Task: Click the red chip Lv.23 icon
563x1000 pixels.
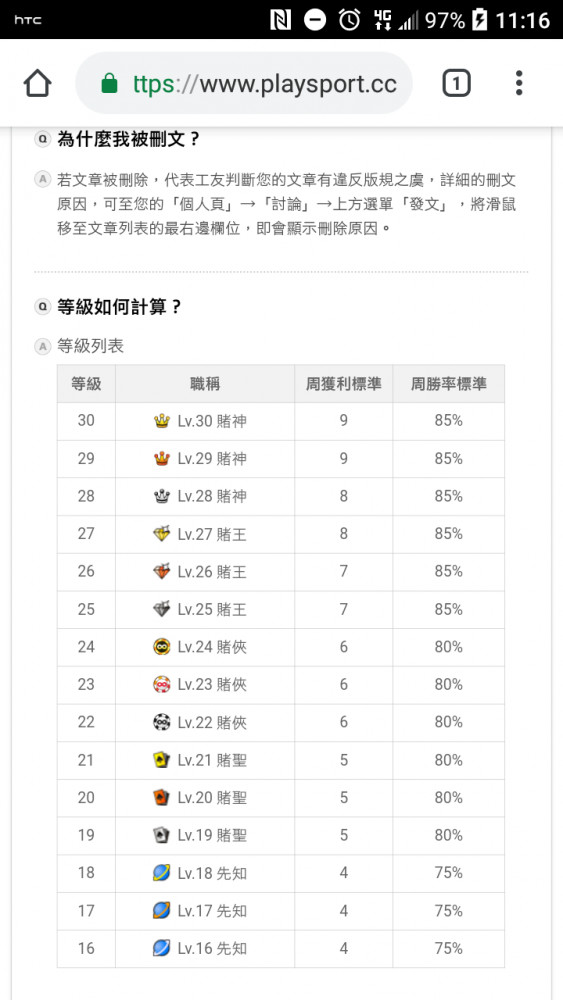Action: pyautogui.click(x=162, y=684)
